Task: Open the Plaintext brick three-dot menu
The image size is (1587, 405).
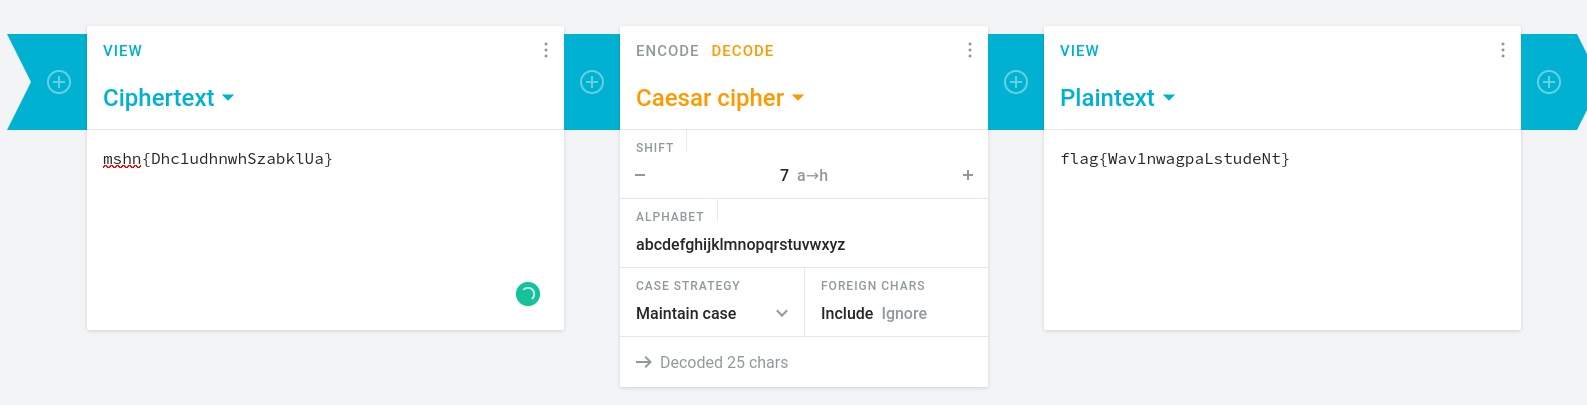Action: [x=1503, y=50]
